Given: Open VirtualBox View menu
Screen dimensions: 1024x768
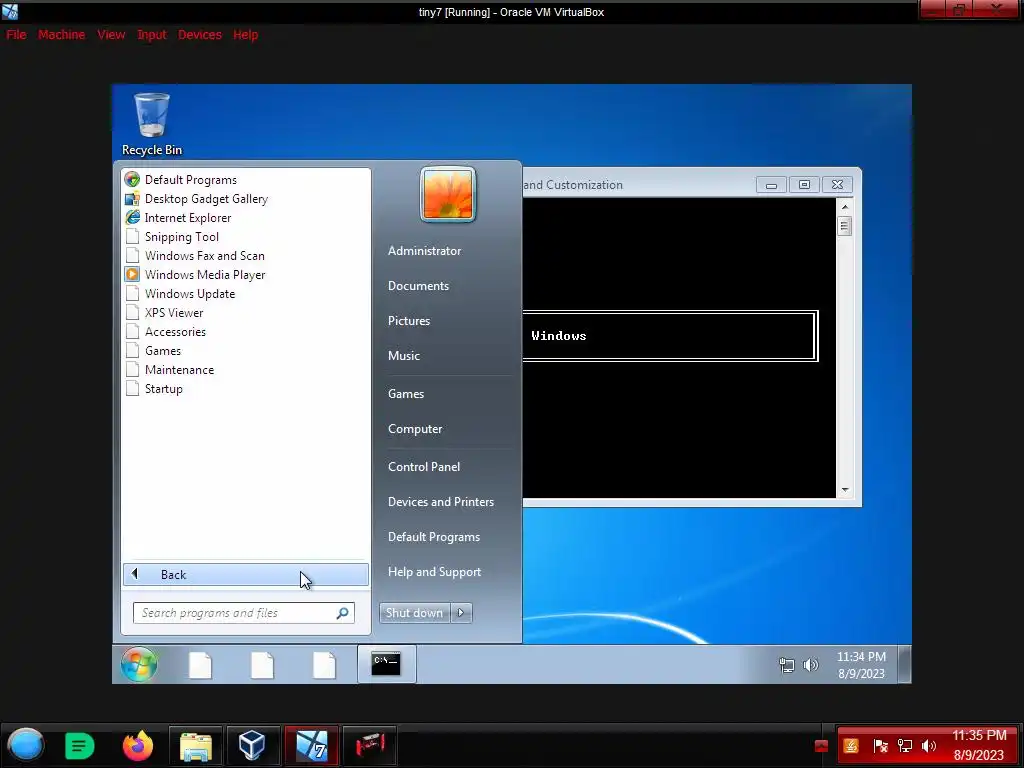Looking at the screenshot, I should pos(111,35).
